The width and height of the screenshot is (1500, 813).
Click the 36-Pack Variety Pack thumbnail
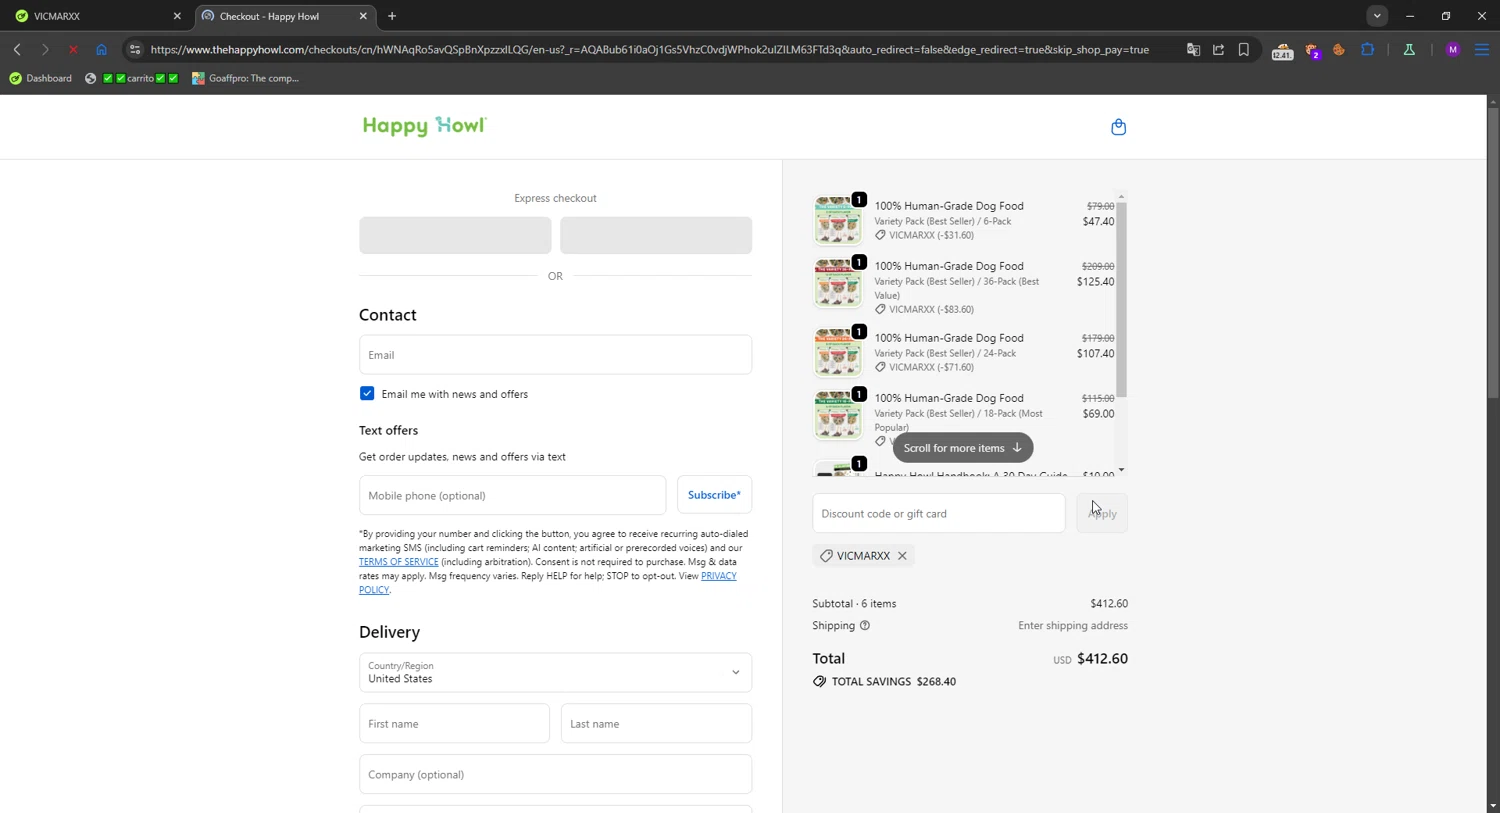(x=838, y=284)
